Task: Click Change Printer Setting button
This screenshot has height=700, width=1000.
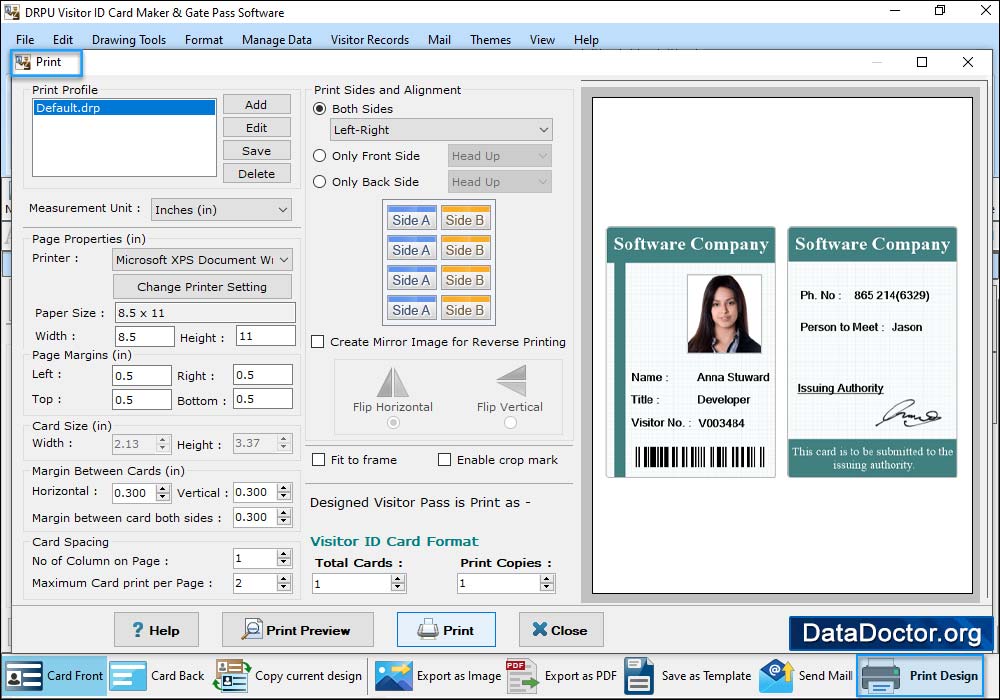Action: pyautogui.click(x=202, y=287)
